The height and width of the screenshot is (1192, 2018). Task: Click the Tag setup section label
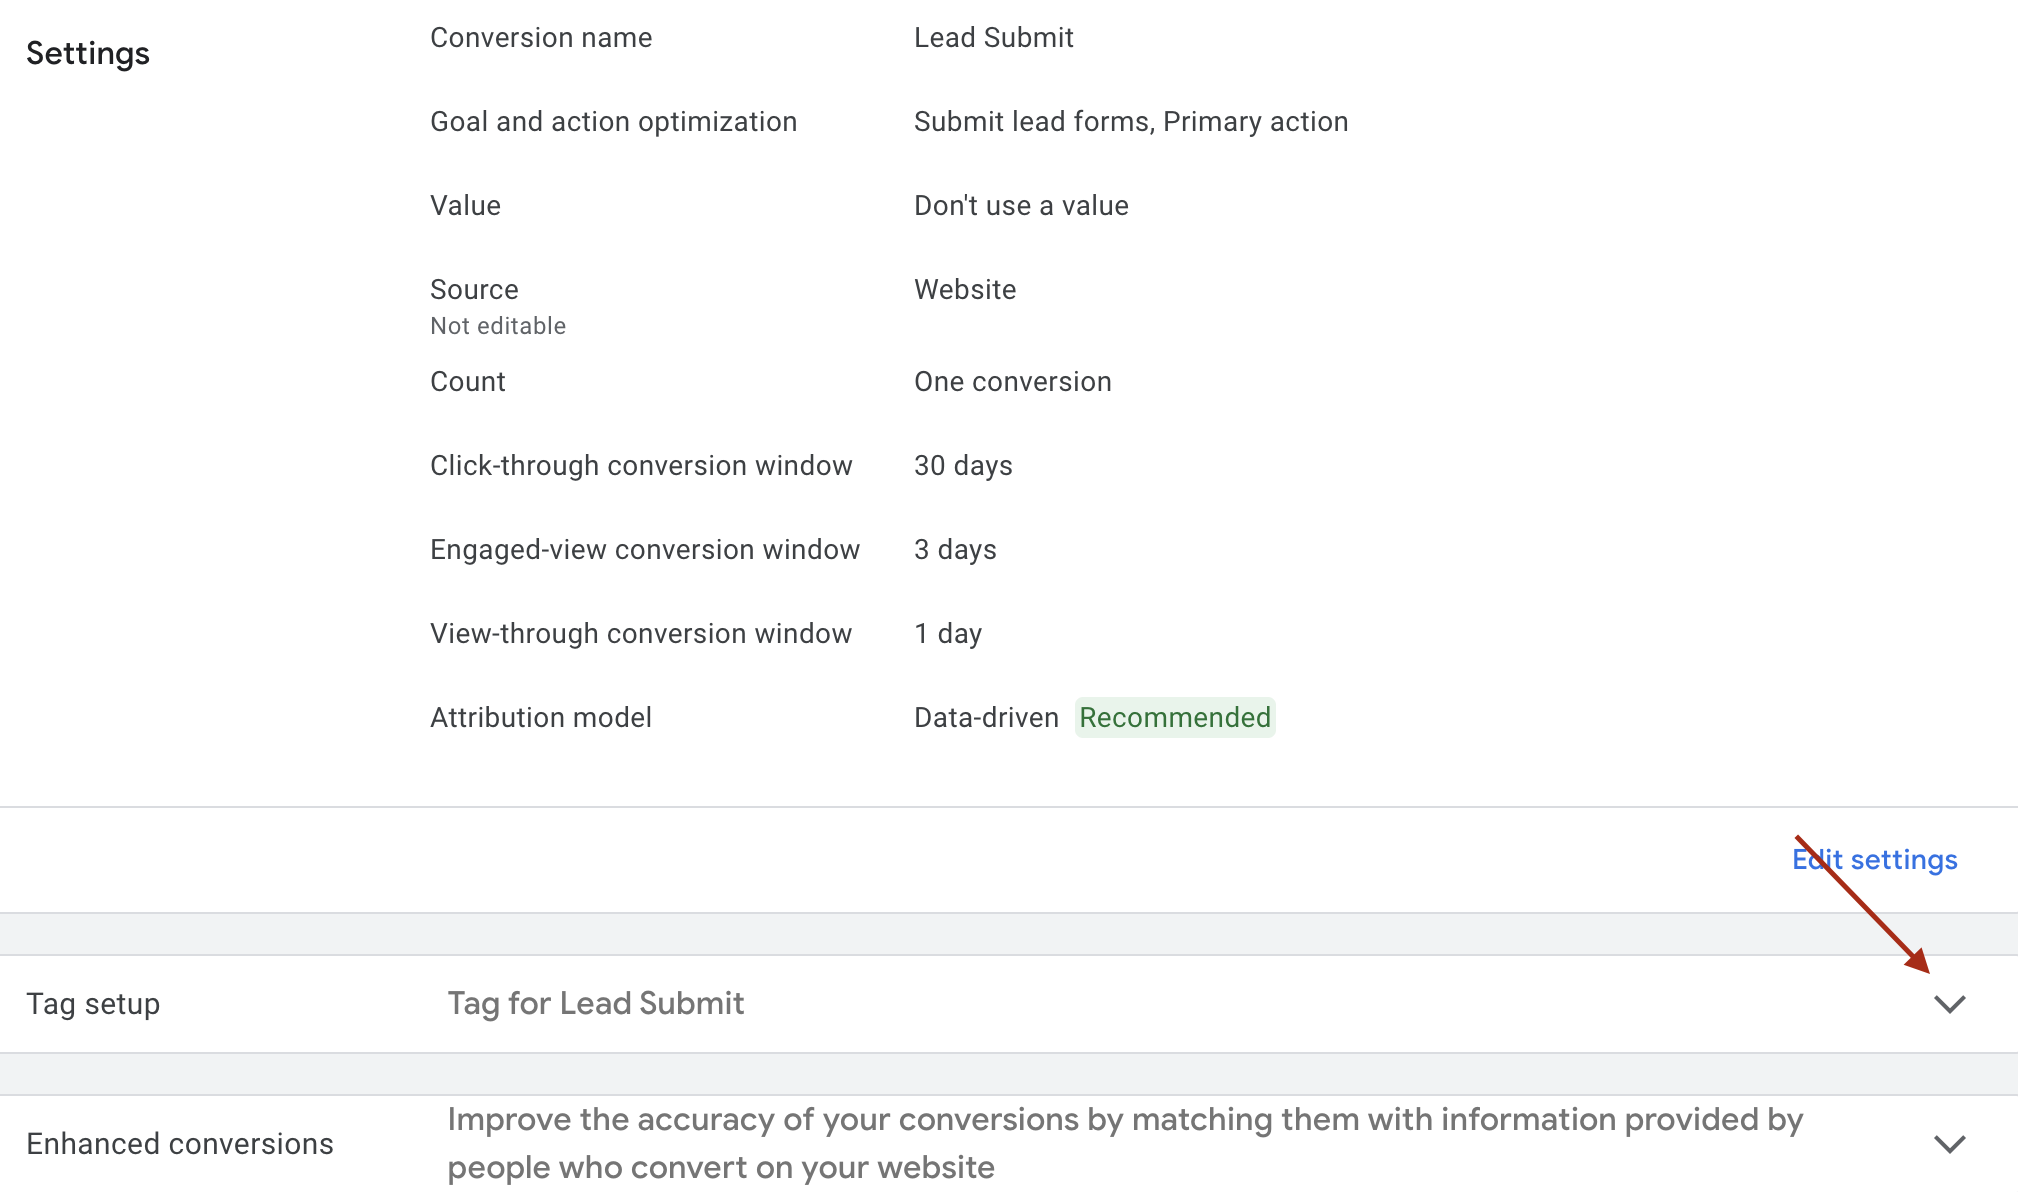click(x=93, y=1004)
